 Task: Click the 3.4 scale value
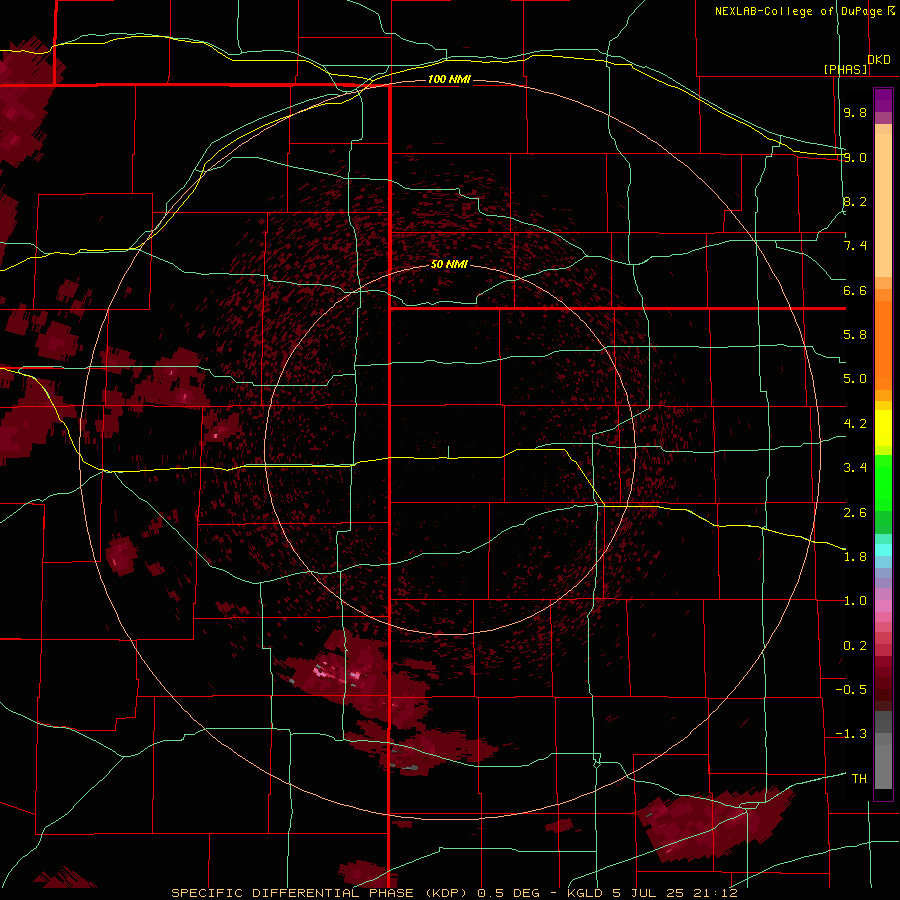(855, 468)
